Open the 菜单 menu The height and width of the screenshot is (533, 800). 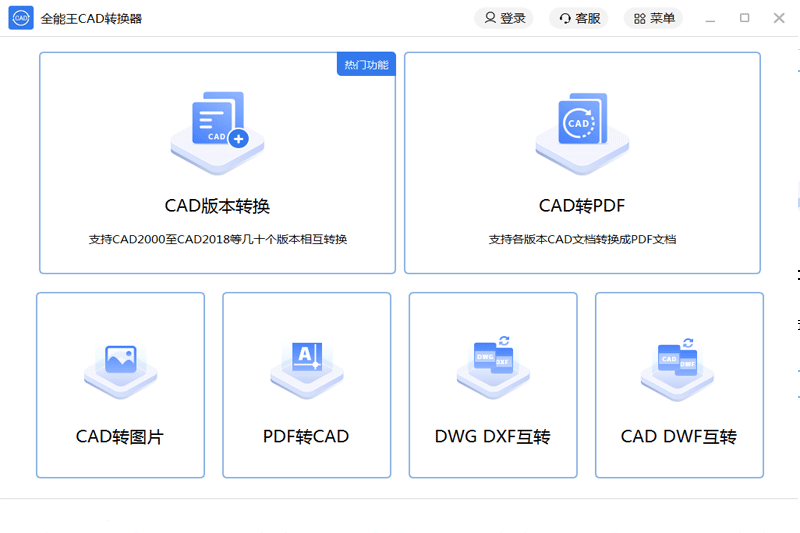click(653, 18)
